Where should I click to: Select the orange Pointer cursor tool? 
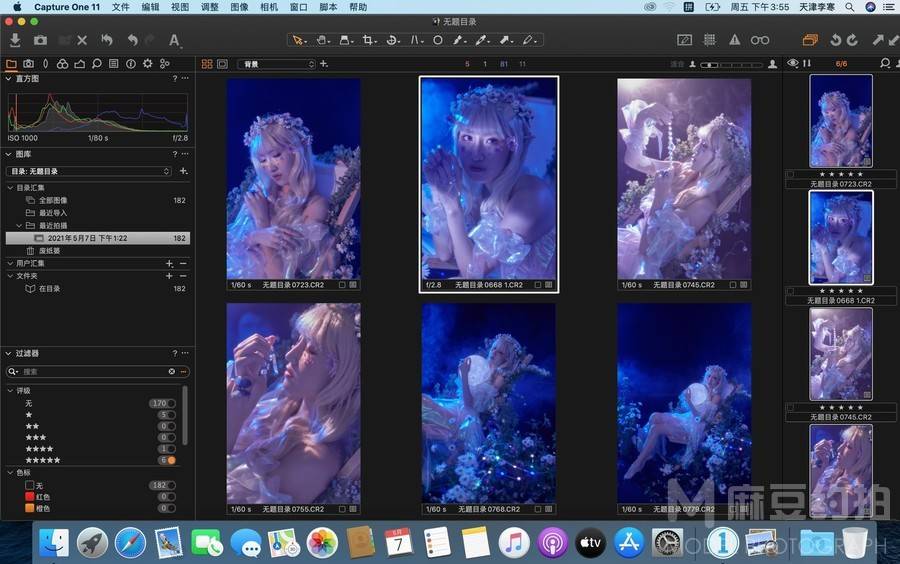(x=298, y=40)
